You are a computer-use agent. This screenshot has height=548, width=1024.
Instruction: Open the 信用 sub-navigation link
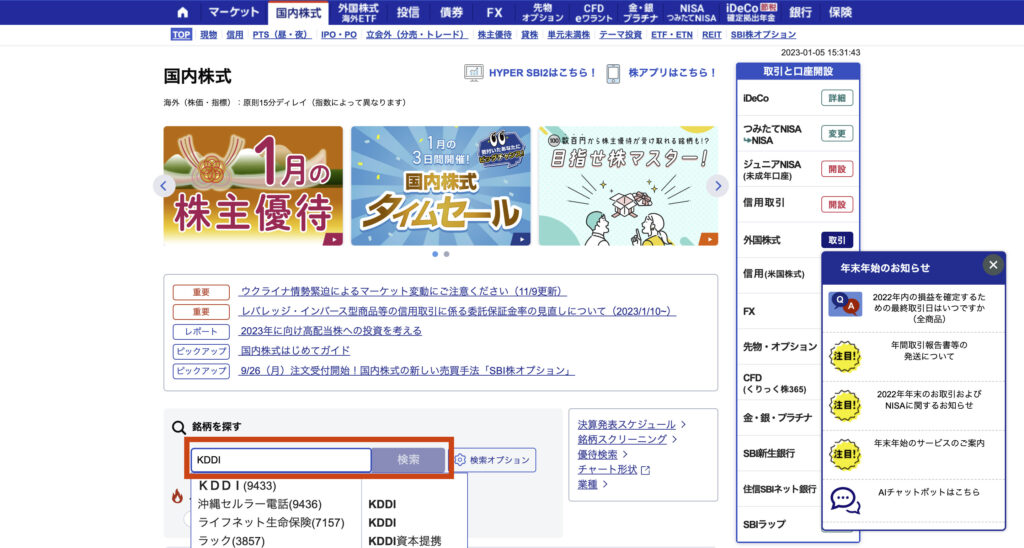click(235, 35)
